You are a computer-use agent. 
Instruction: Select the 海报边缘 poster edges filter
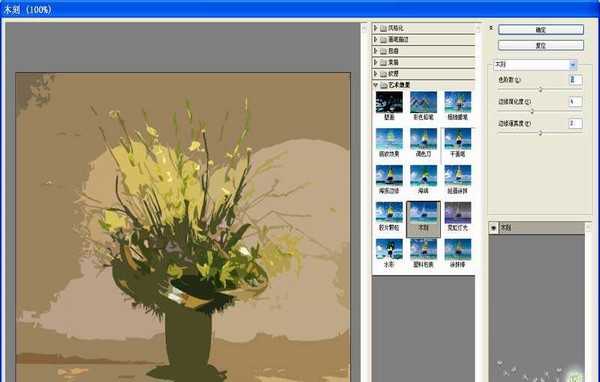click(x=389, y=179)
